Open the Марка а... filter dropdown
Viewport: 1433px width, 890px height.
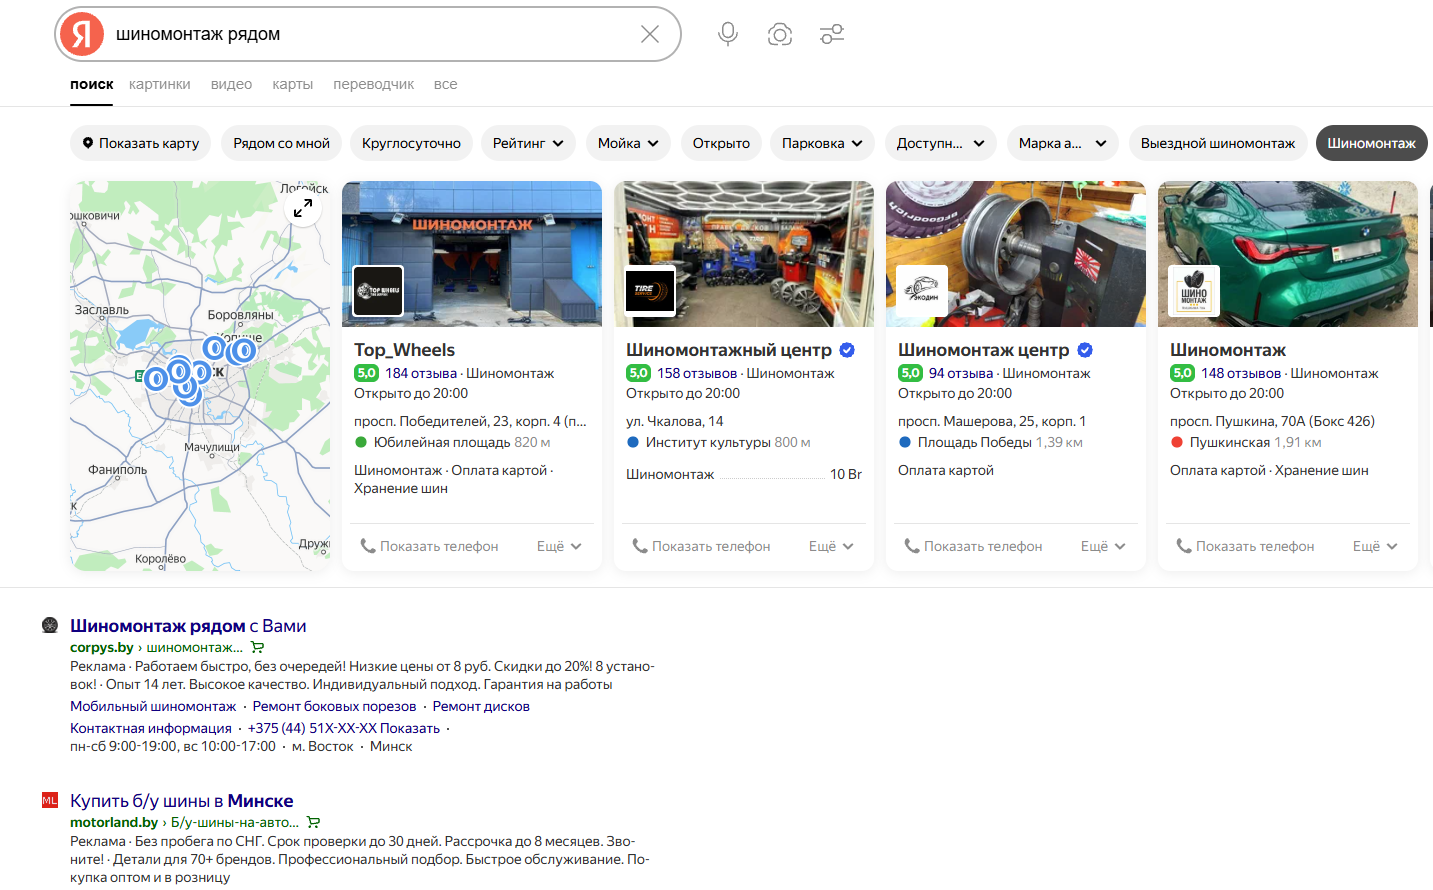click(x=1063, y=143)
